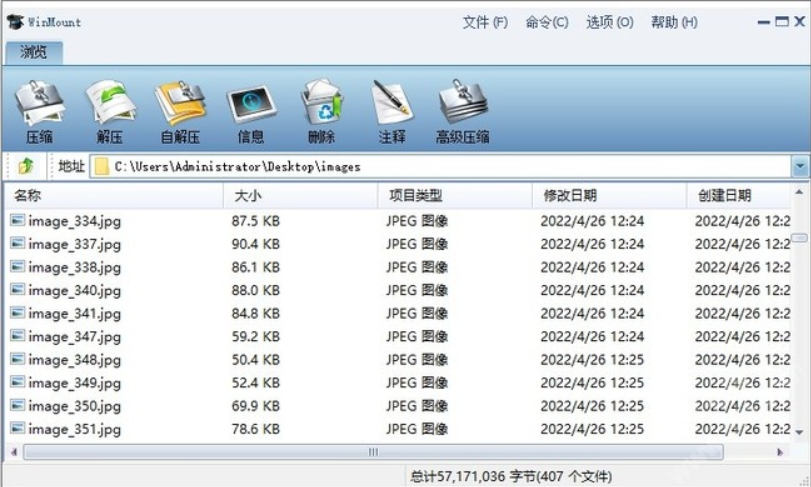
Task: Select the file name image_334.jpg
Action: [x=74, y=221]
